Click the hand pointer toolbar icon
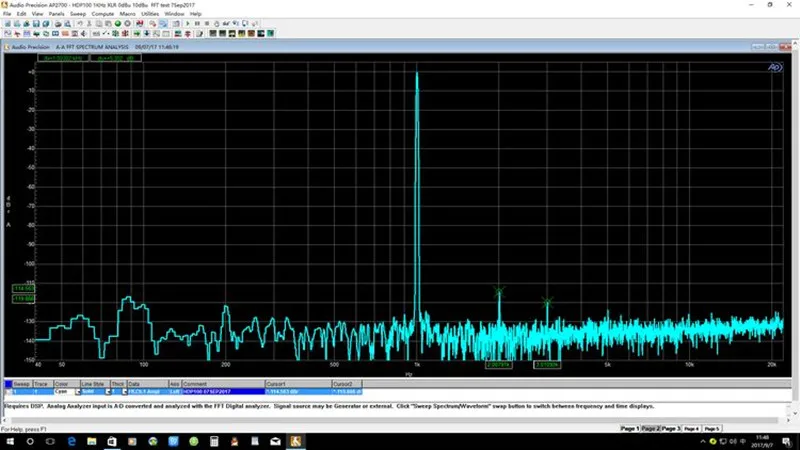This screenshot has width=800, height=450. click(216, 23)
